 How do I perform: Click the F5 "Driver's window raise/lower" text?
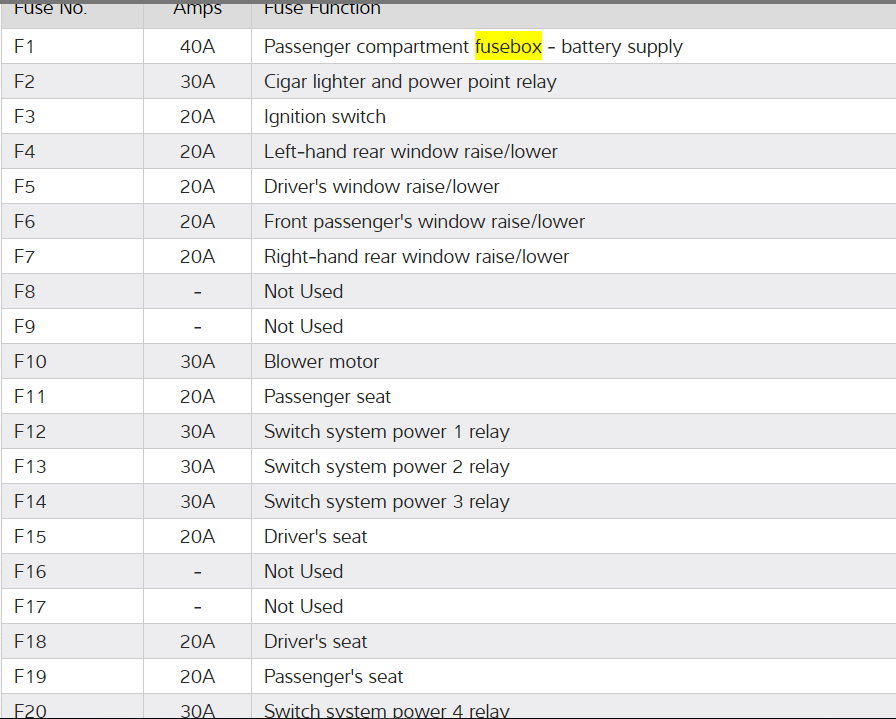pyautogui.click(x=381, y=187)
